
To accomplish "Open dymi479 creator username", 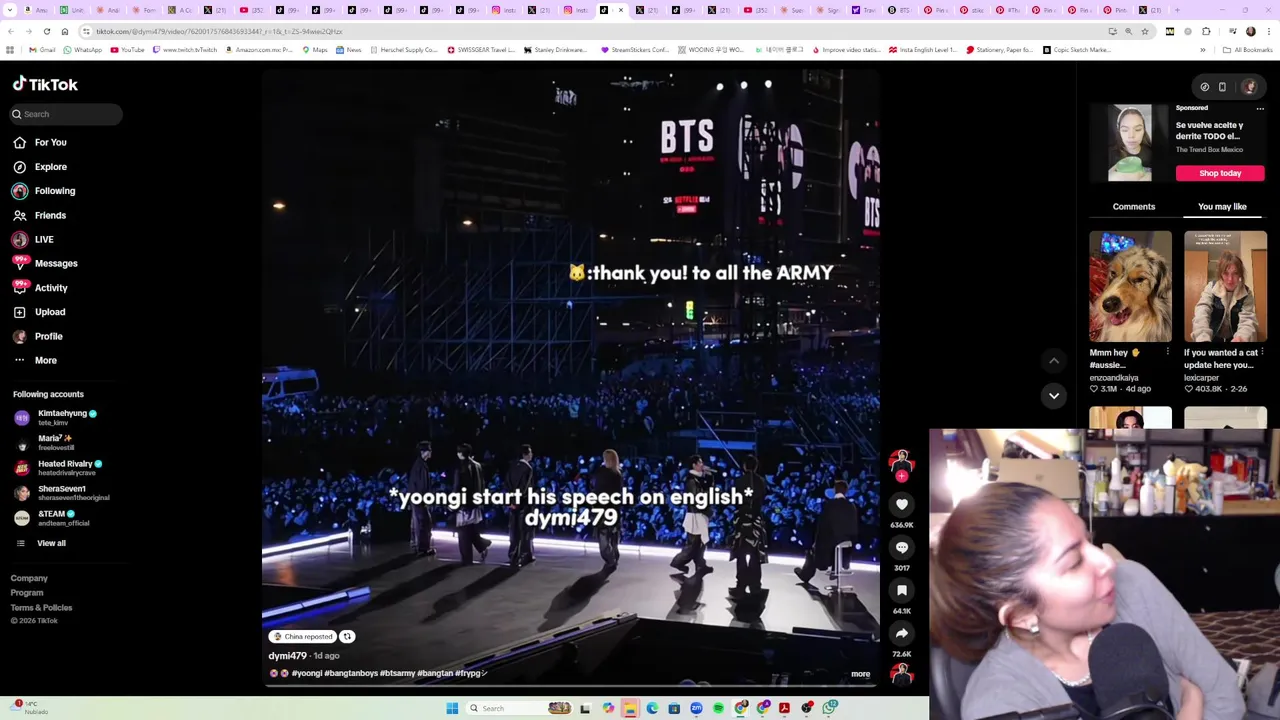I will point(287,656).
